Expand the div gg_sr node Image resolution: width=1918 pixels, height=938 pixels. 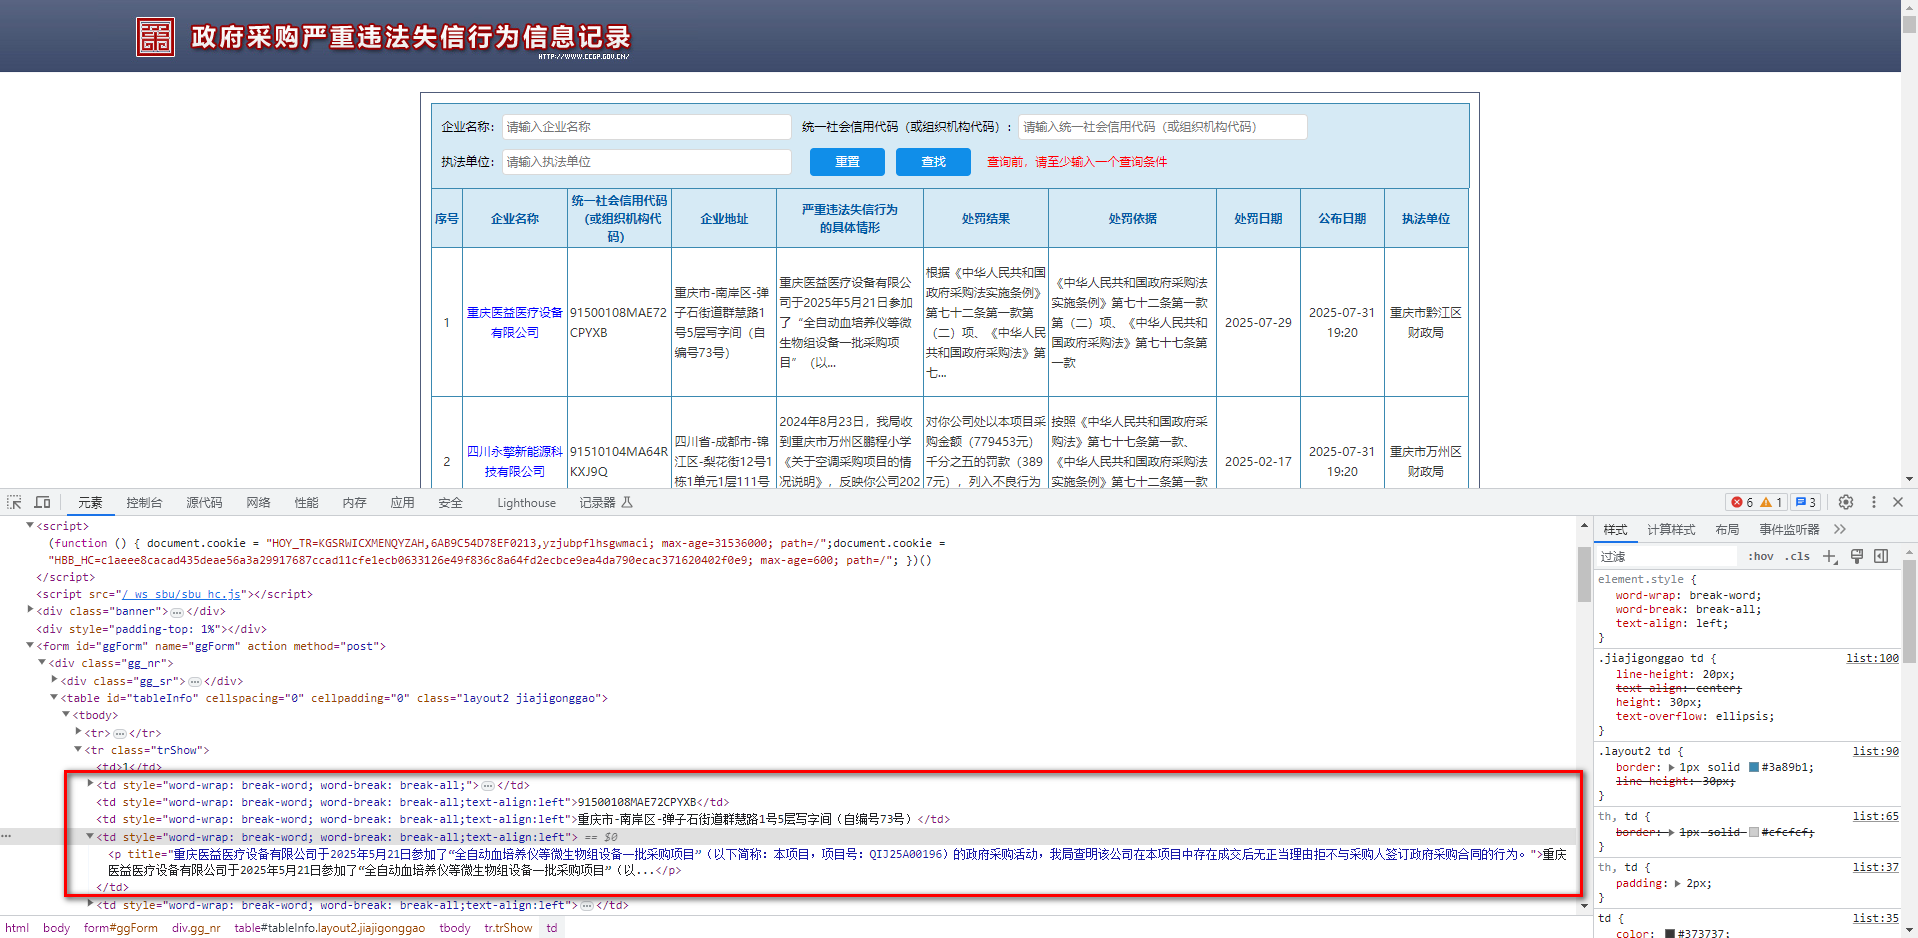pyautogui.click(x=54, y=679)
